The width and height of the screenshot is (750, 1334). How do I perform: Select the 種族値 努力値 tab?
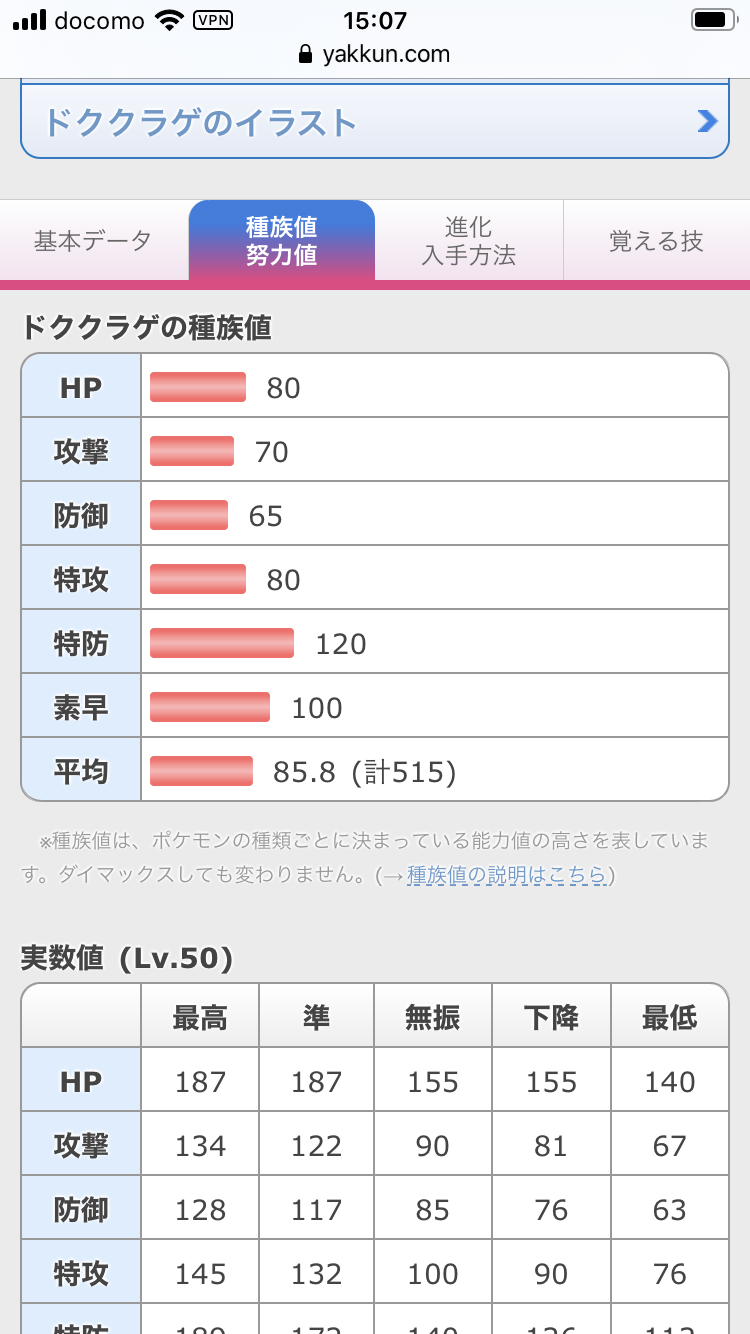[x=281, y=241]
